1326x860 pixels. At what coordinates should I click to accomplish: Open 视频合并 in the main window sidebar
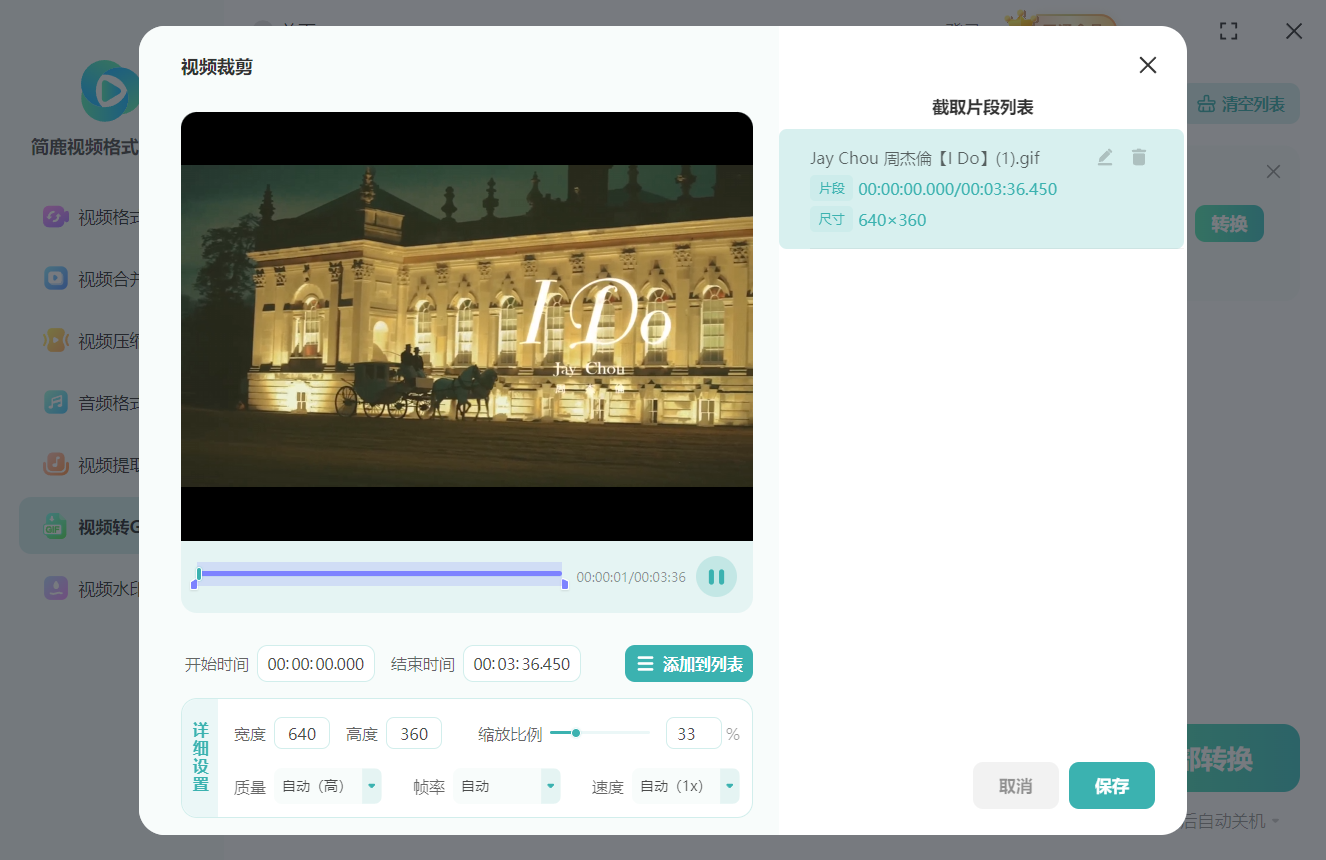[91, 279]
